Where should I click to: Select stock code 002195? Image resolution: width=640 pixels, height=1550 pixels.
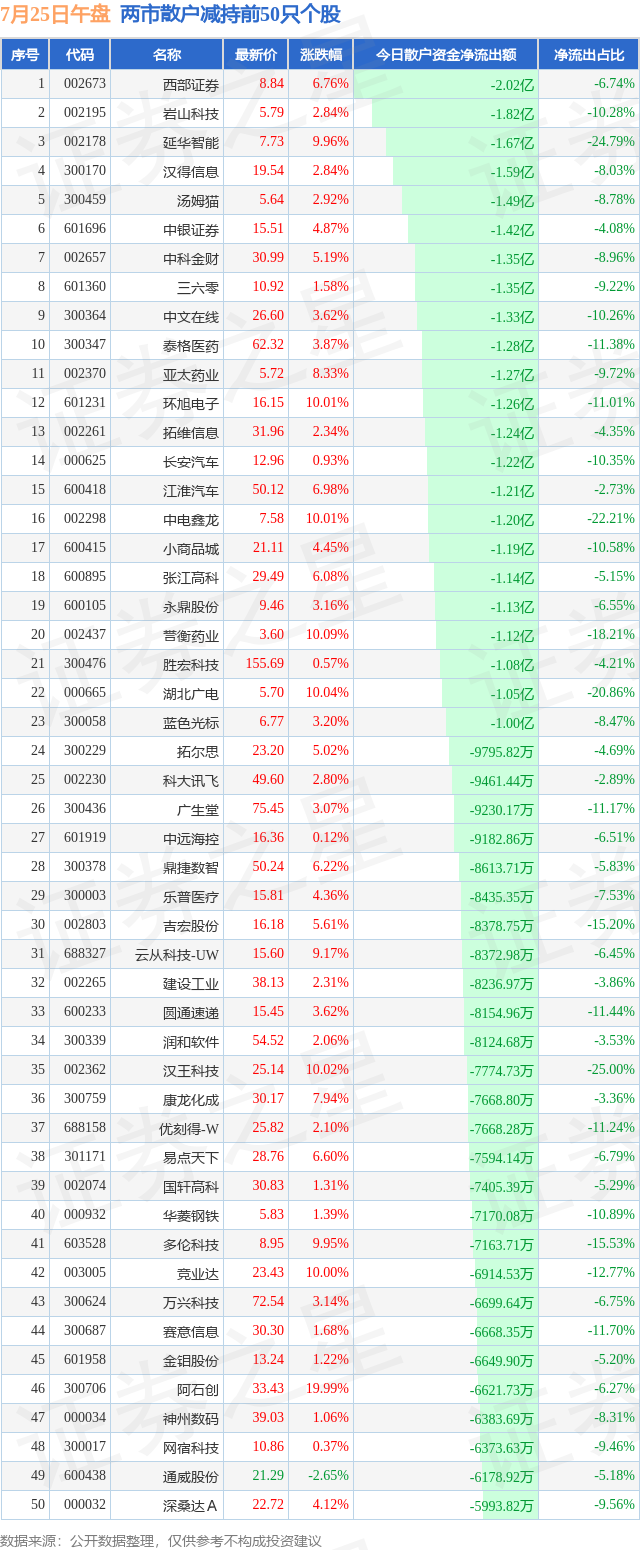84,113
